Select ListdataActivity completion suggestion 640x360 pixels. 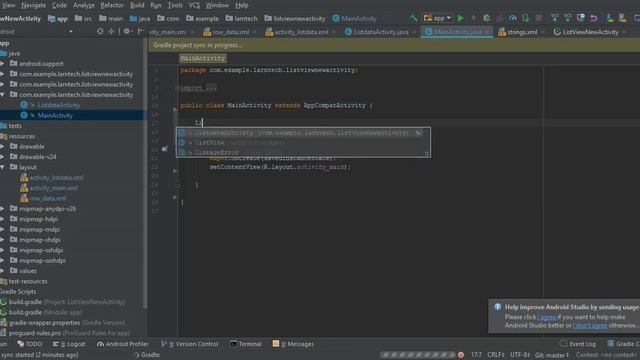303,133
